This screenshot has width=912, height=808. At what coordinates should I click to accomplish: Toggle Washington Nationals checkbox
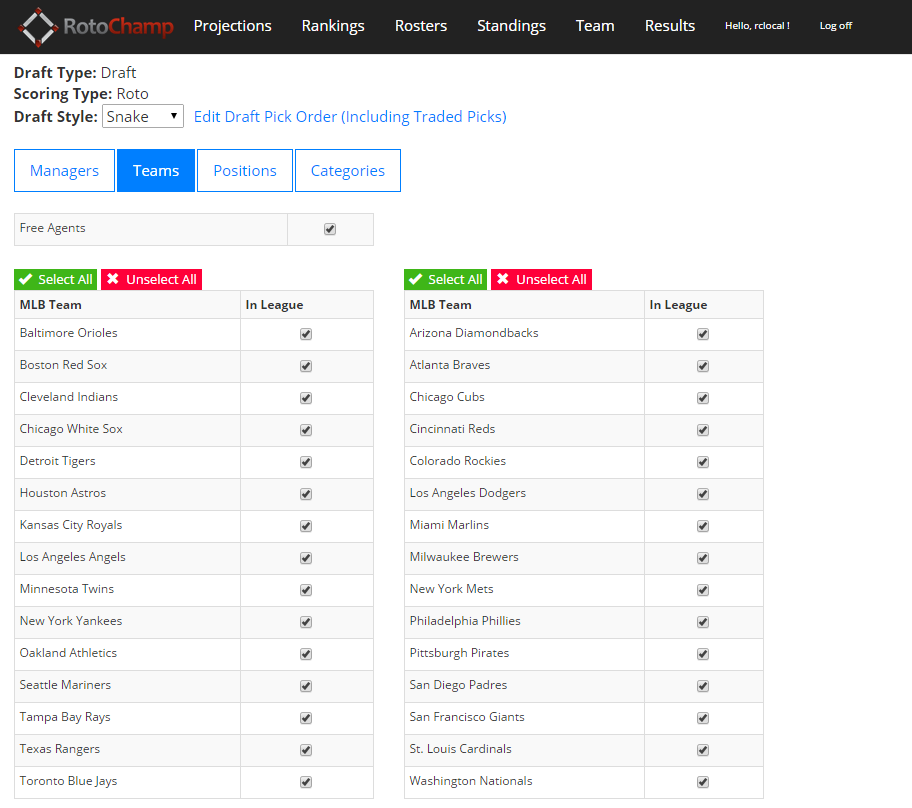[703, 782]
